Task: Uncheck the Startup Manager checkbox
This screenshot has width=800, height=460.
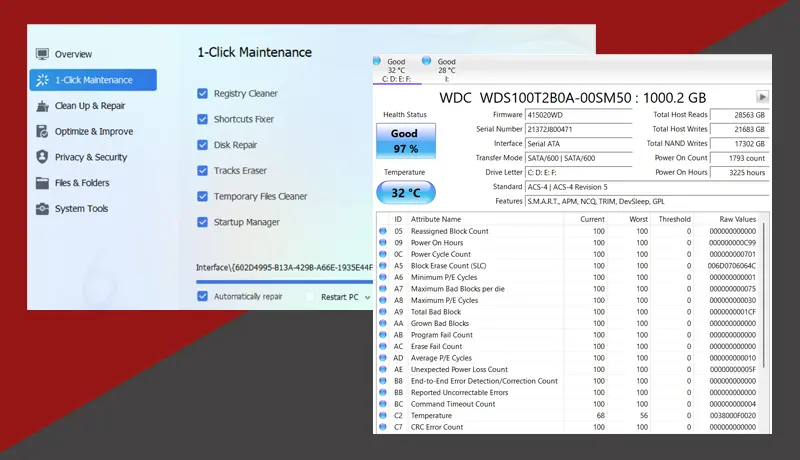Action: pos(203,222)
